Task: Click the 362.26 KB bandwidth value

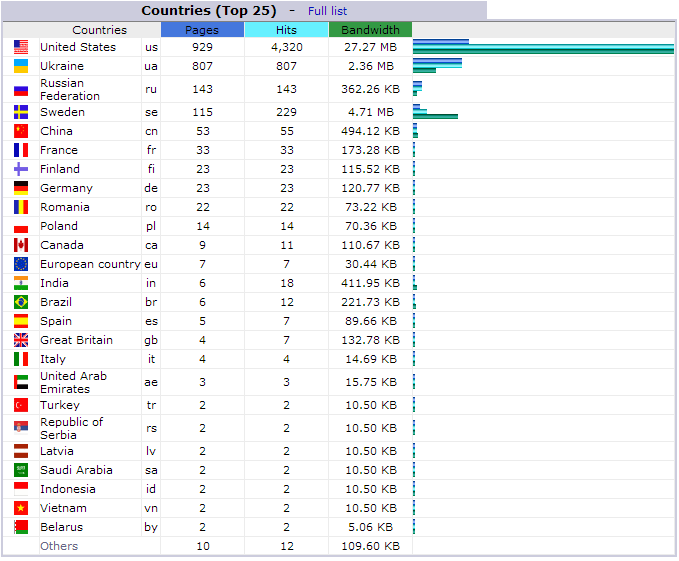Action: [370, 89]
